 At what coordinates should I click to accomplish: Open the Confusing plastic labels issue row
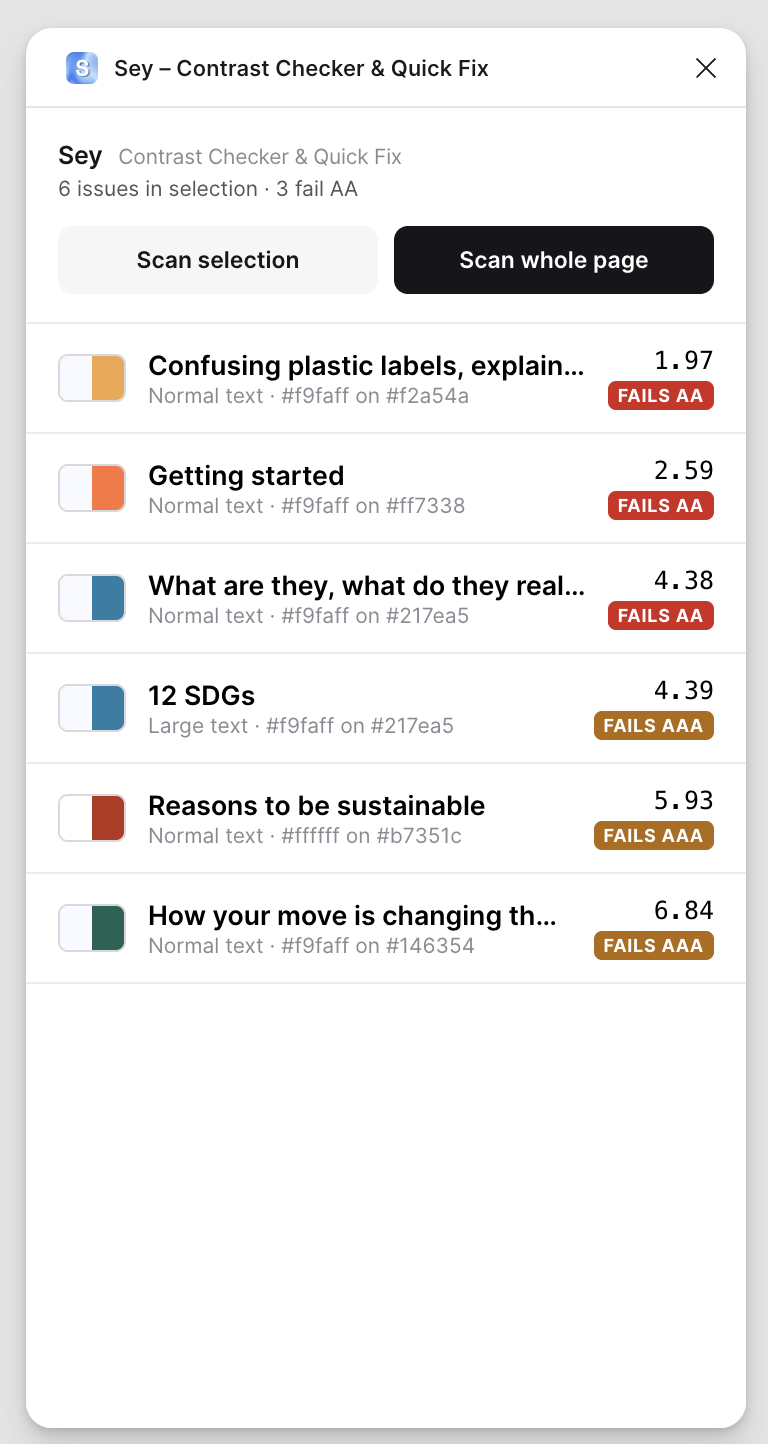pyautogui.click(x=386, y=378)
